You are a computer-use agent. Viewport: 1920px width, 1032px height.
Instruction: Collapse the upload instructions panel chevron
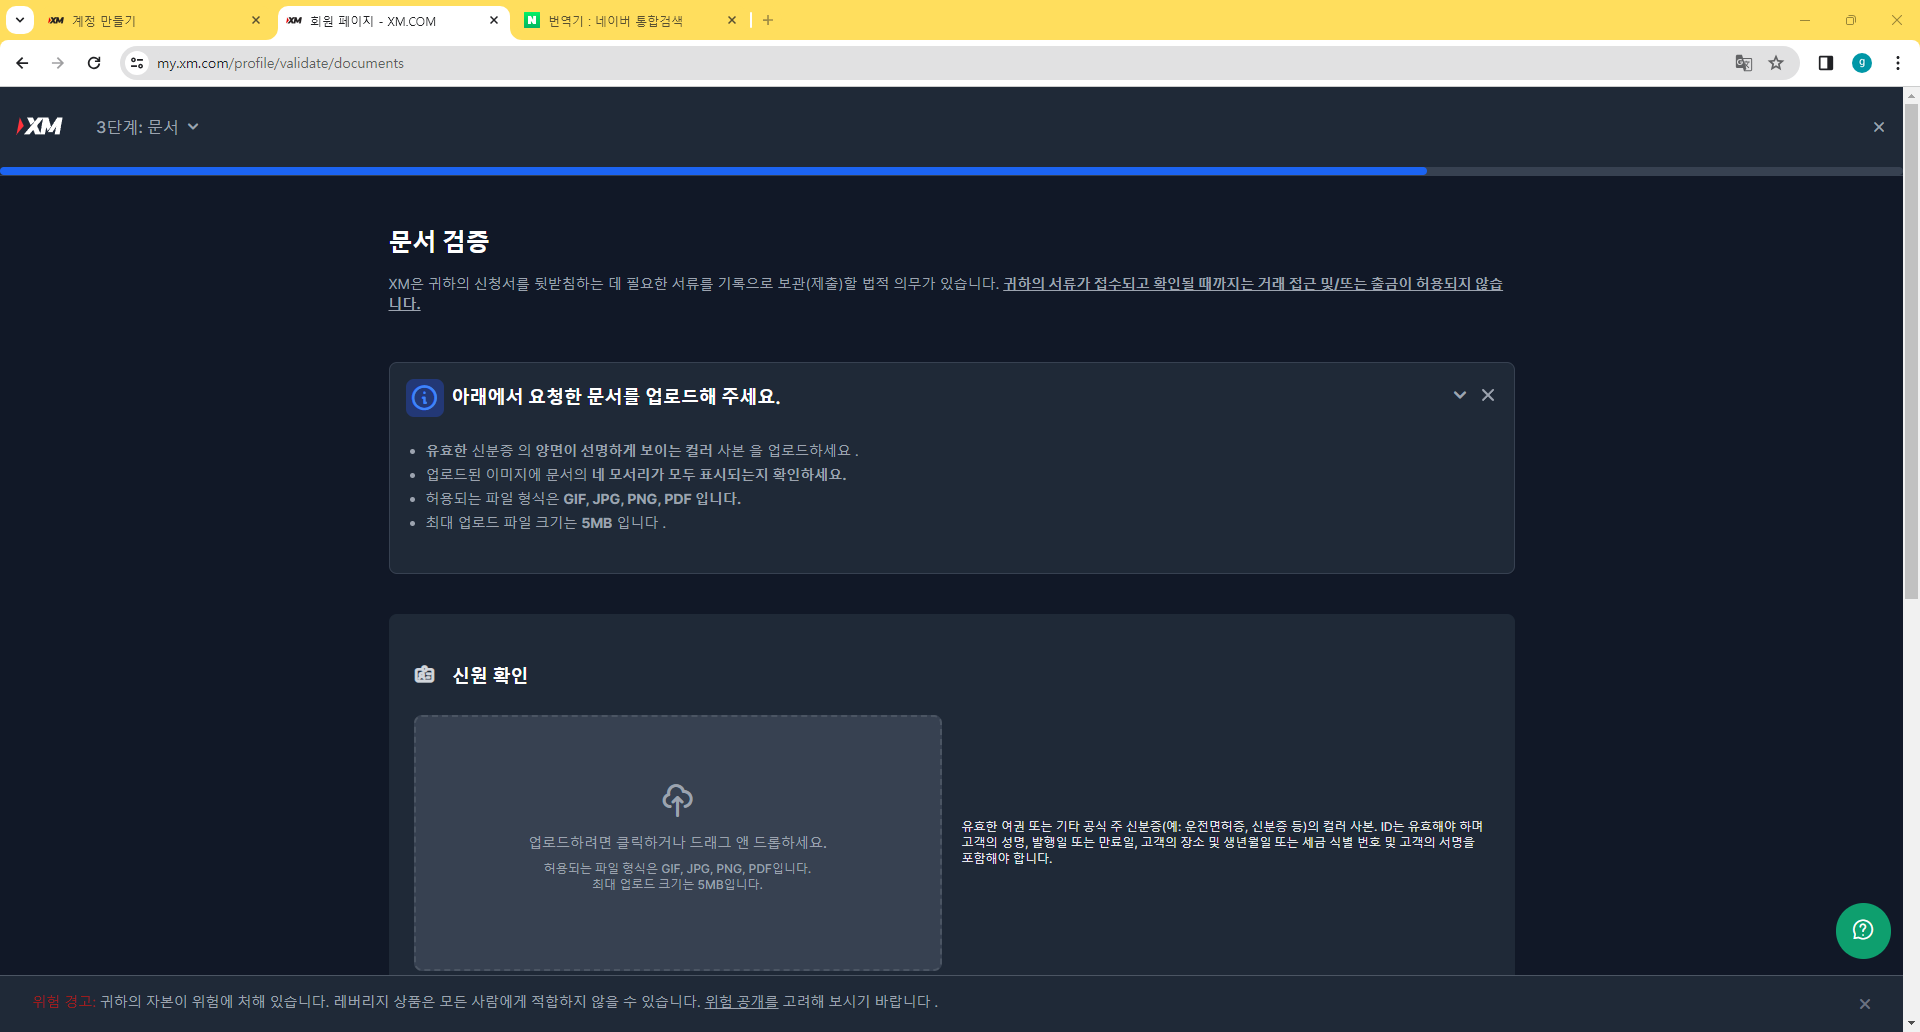tap(1461, 395)
